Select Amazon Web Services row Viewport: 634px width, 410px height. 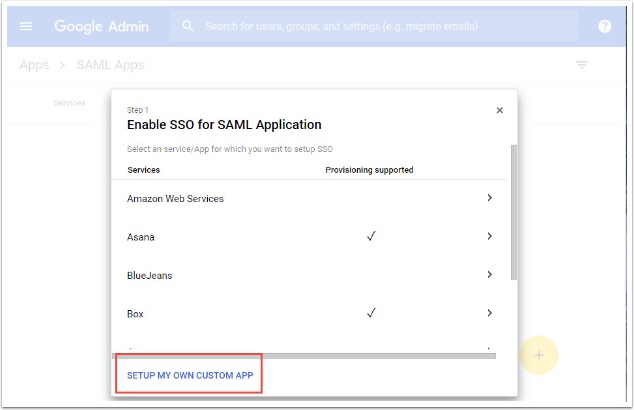click(x=309, y=198)
